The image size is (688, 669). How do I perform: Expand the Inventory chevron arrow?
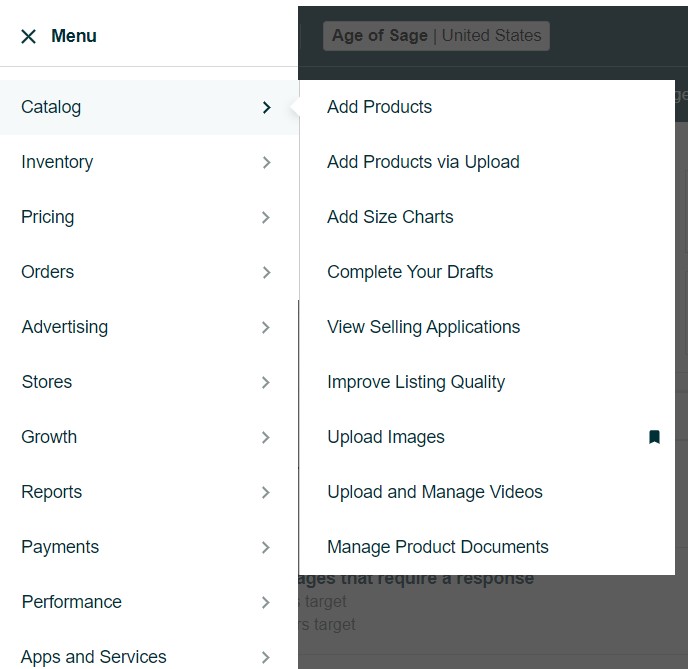tap(266, 162)
